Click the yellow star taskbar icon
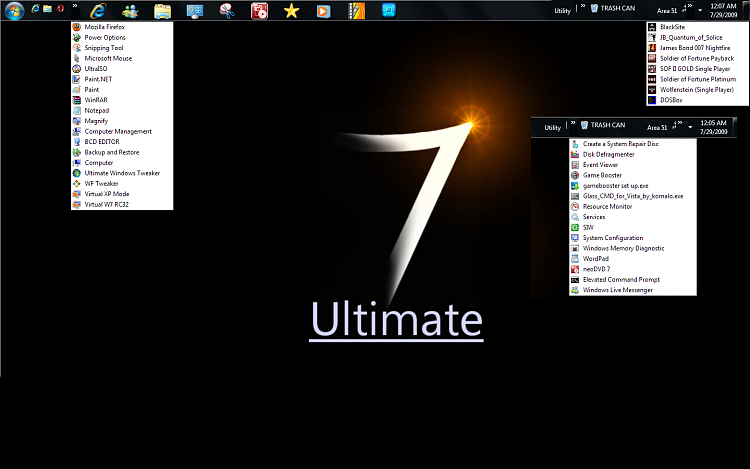The image size is (750, 469). click(291, 11)
